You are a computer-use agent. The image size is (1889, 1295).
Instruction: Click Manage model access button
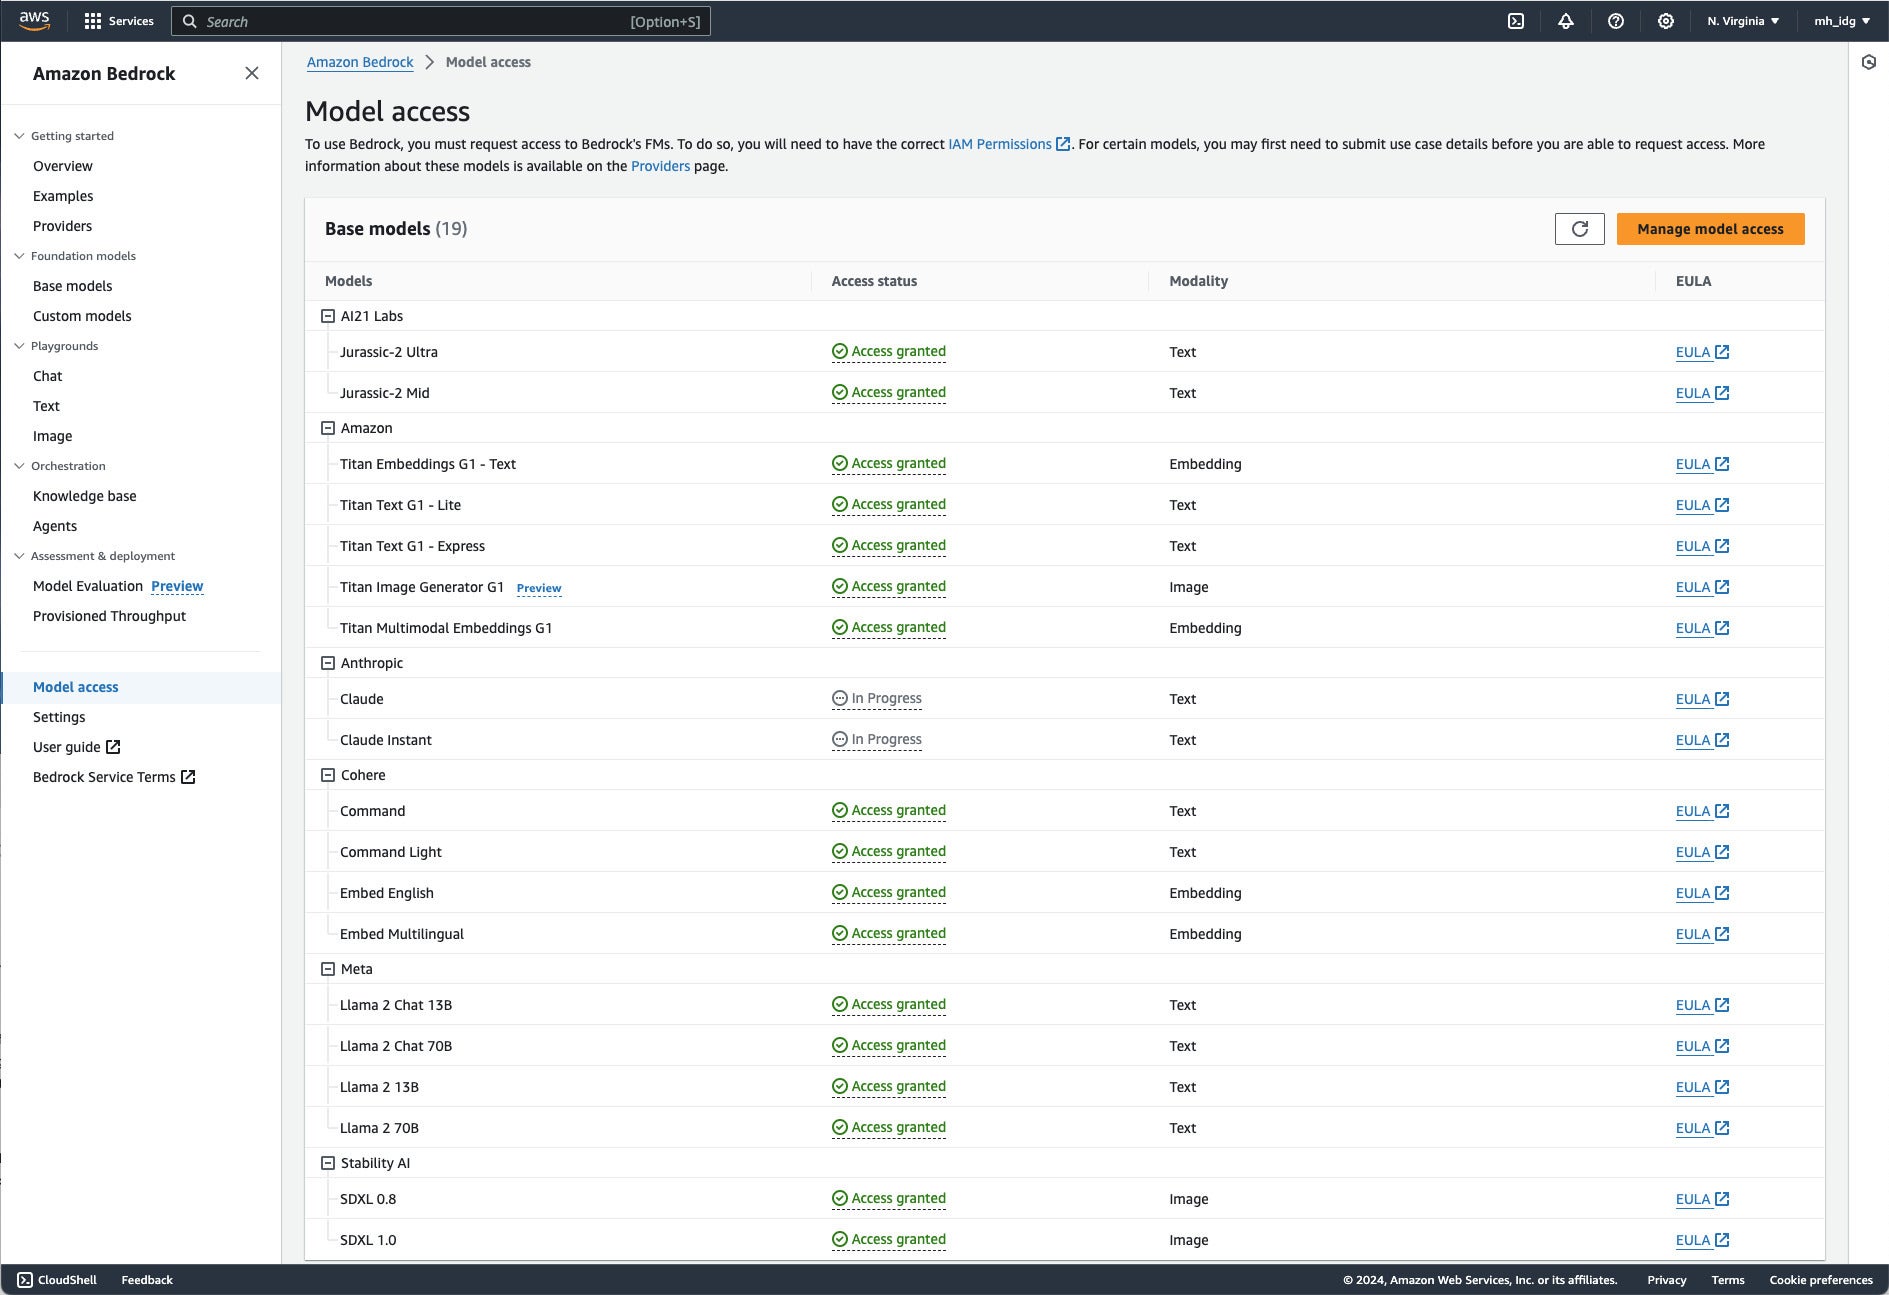(x=1711, y=229)
